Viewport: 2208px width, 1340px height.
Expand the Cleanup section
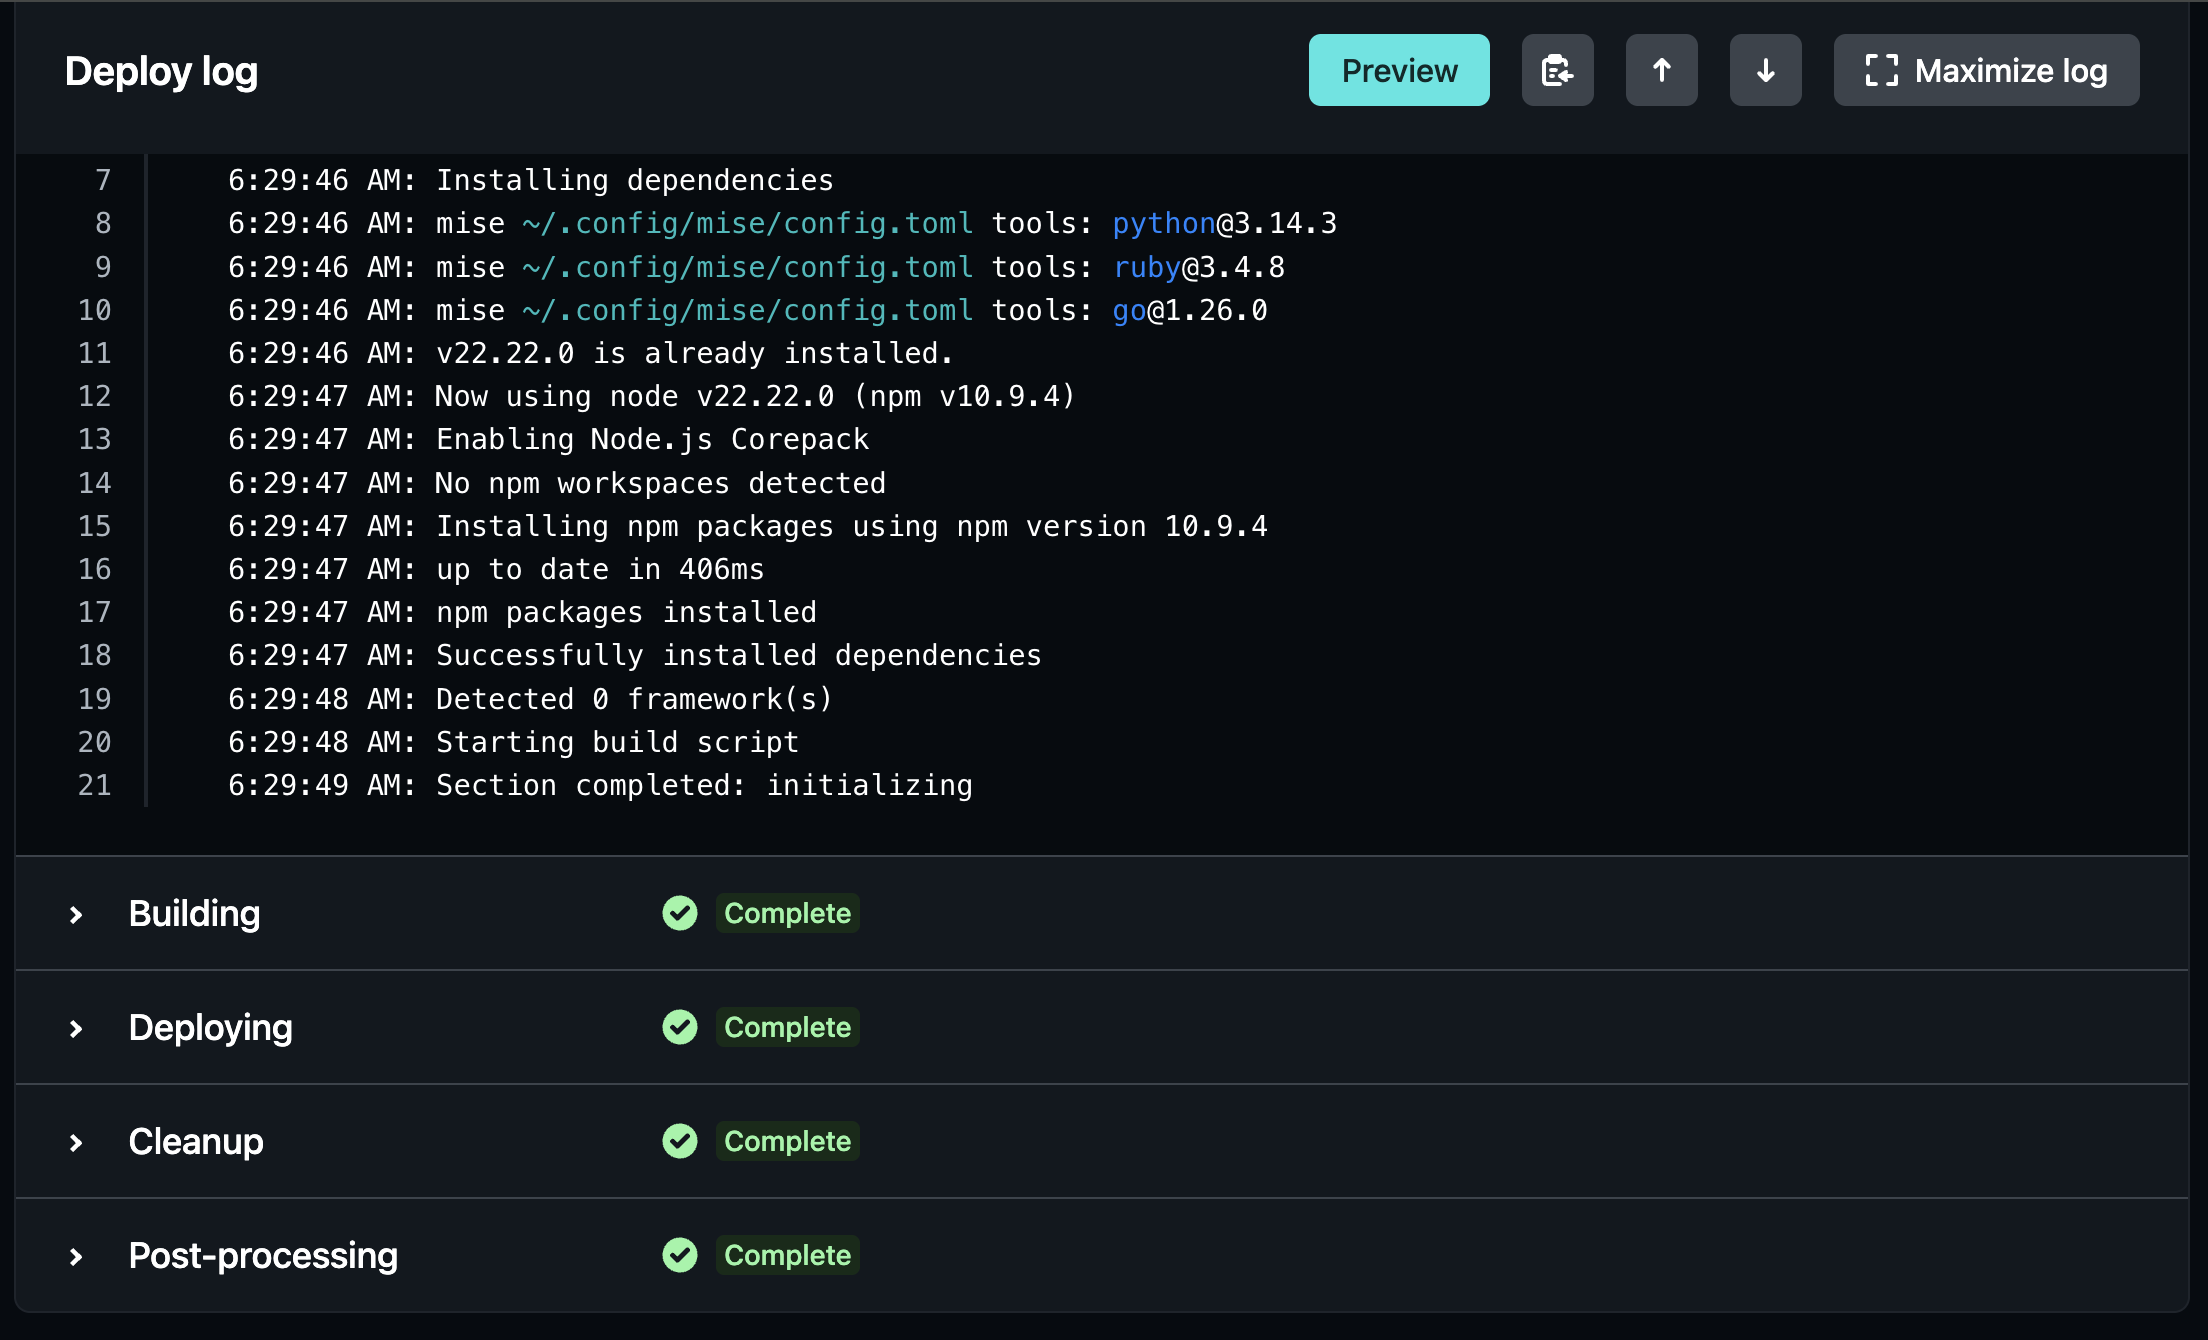[x=75, y=1141]
